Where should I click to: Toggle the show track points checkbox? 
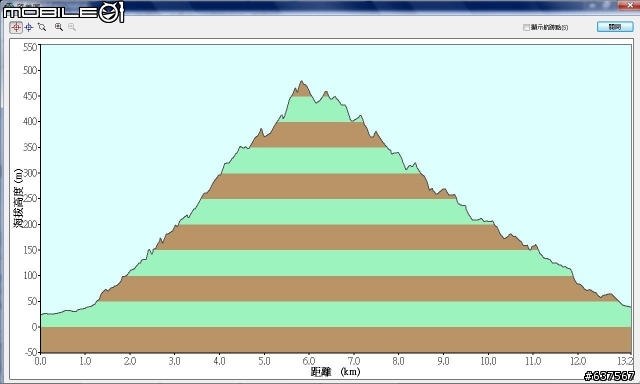coord(526,27)
